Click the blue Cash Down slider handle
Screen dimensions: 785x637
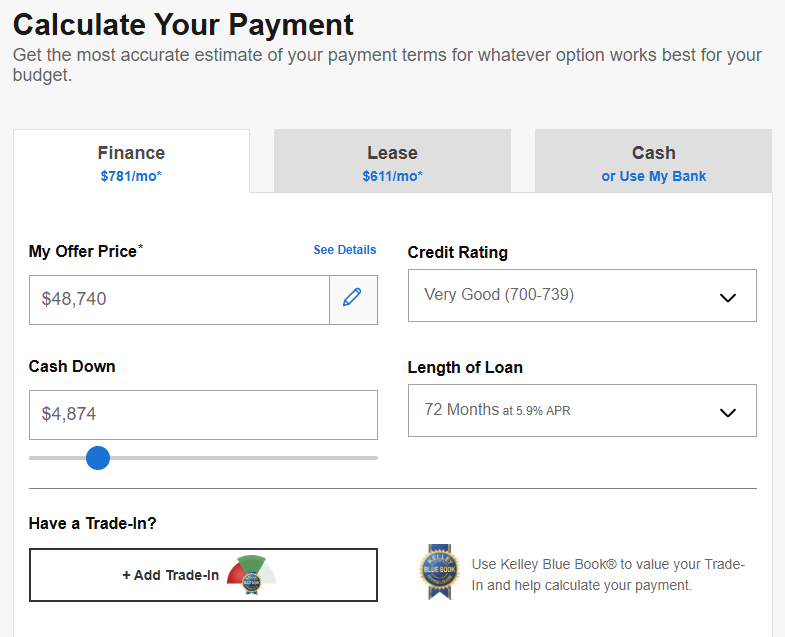coord(97,458)
